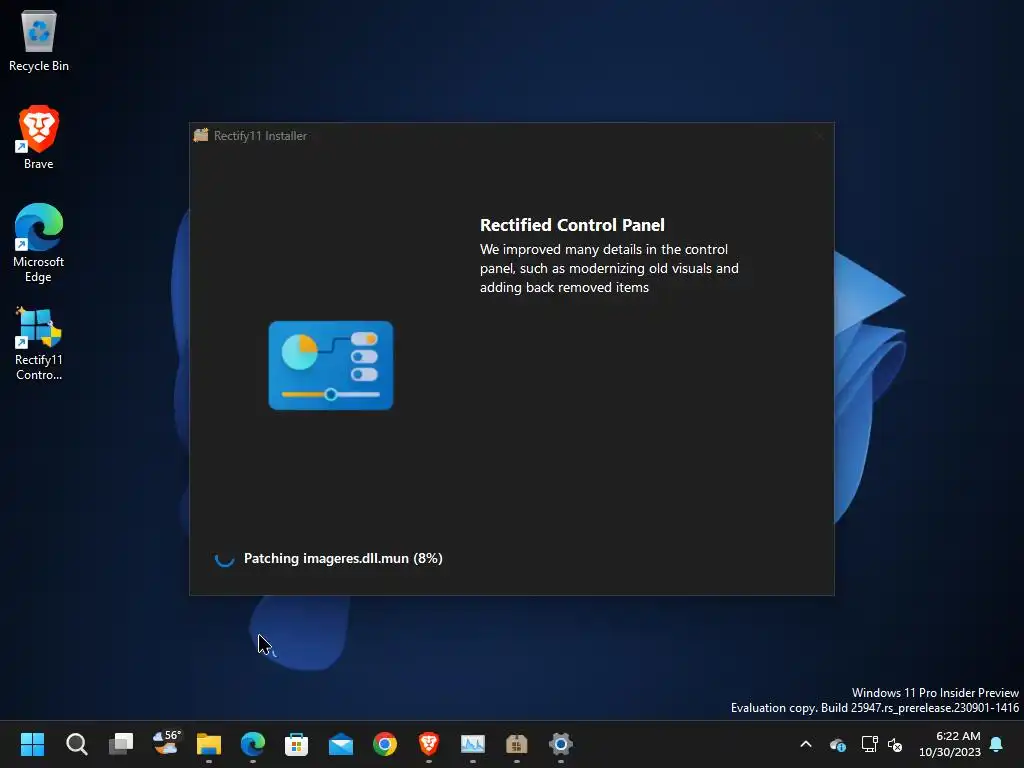Open Settings from the taskbar gear icon
This screenshot has height=768, width=1024.
pos(560,744)
